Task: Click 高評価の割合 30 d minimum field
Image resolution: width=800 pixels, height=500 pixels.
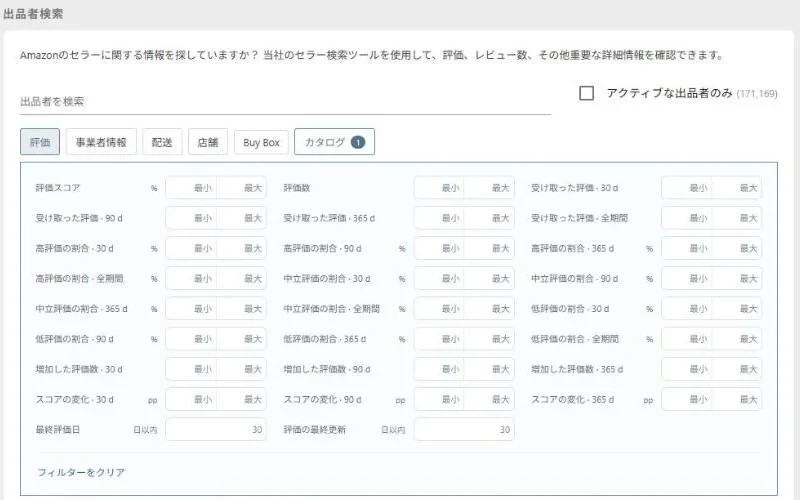Action: [191, 248]
